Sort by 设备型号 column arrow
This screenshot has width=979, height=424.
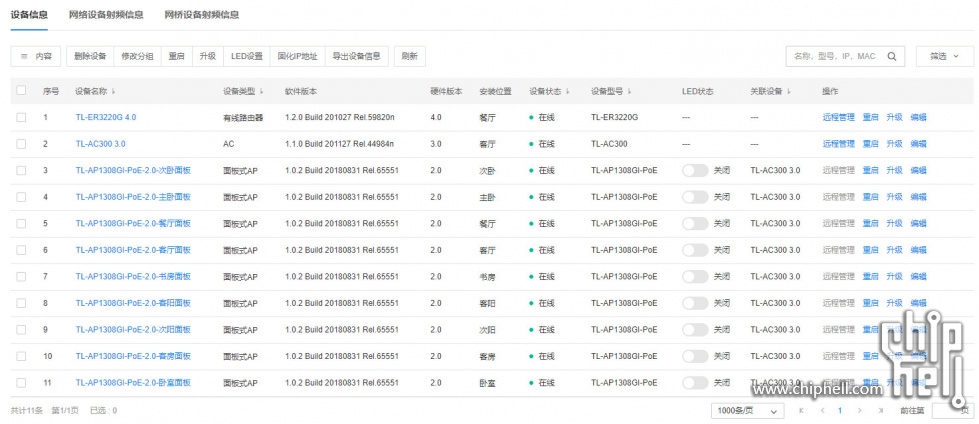coord(629,91)
